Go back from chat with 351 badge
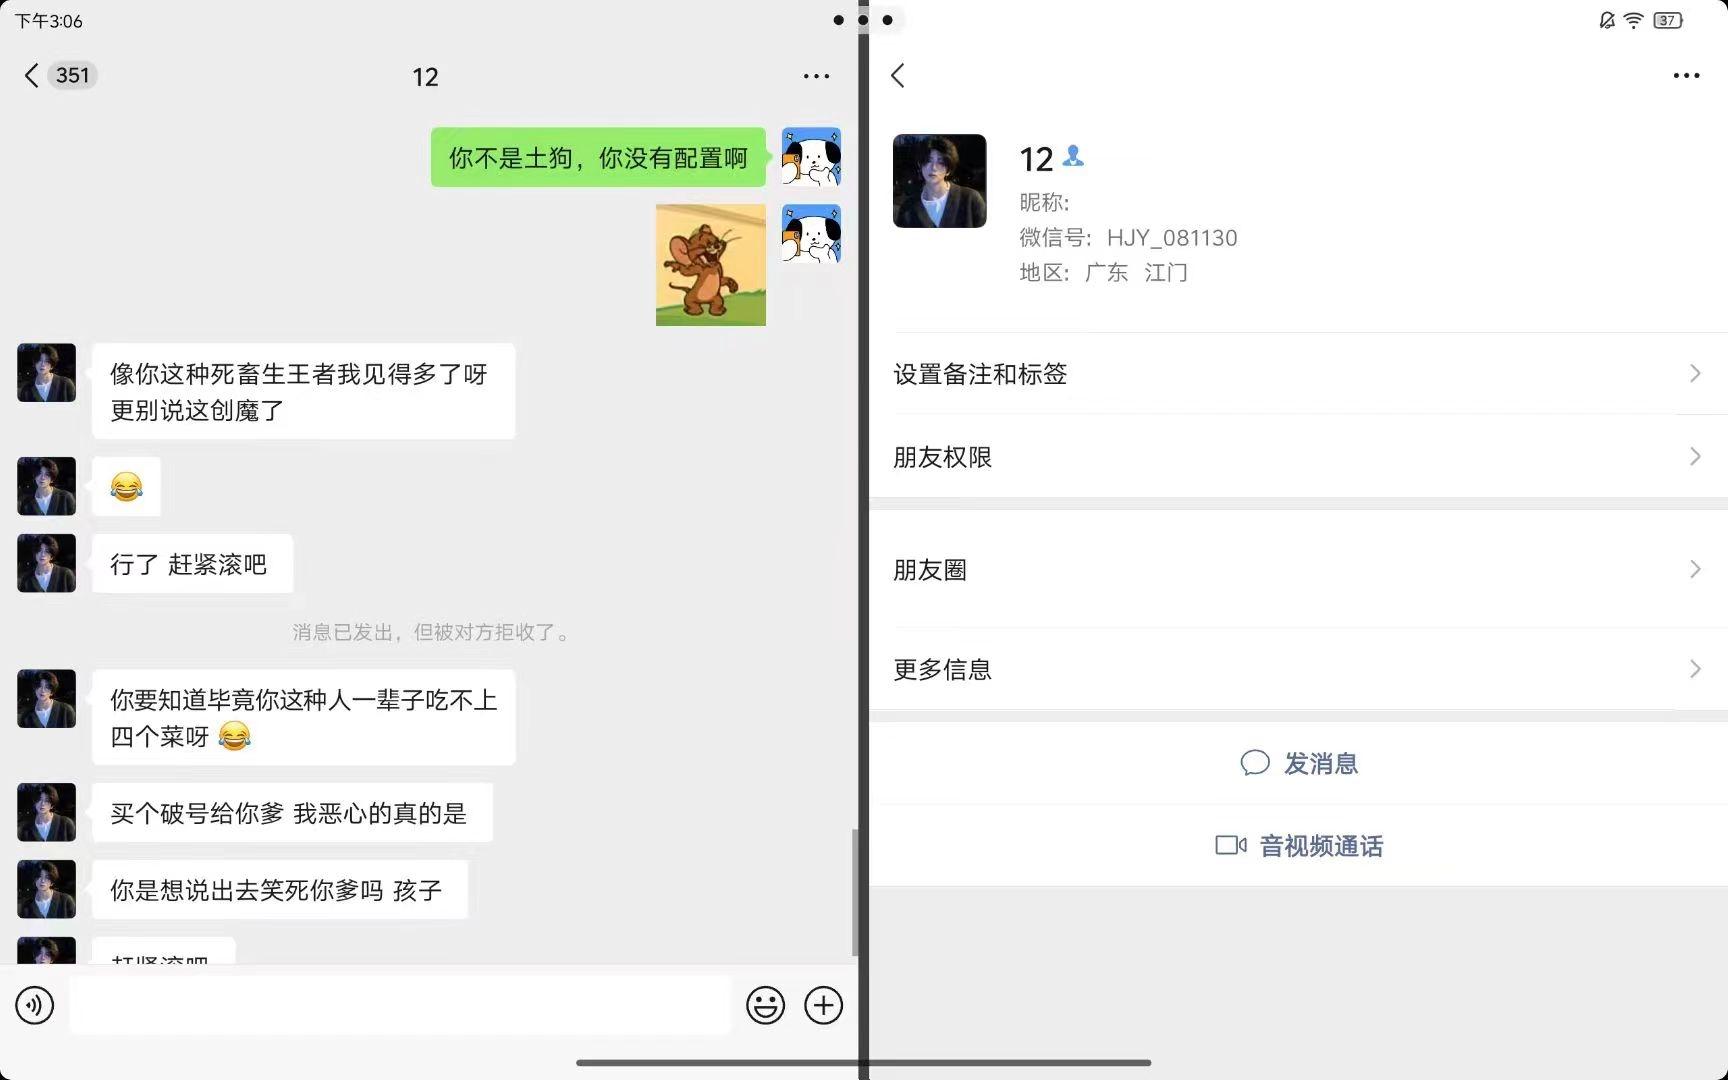The height and width of the screenshot is (1080, 1728). [60, 75]
